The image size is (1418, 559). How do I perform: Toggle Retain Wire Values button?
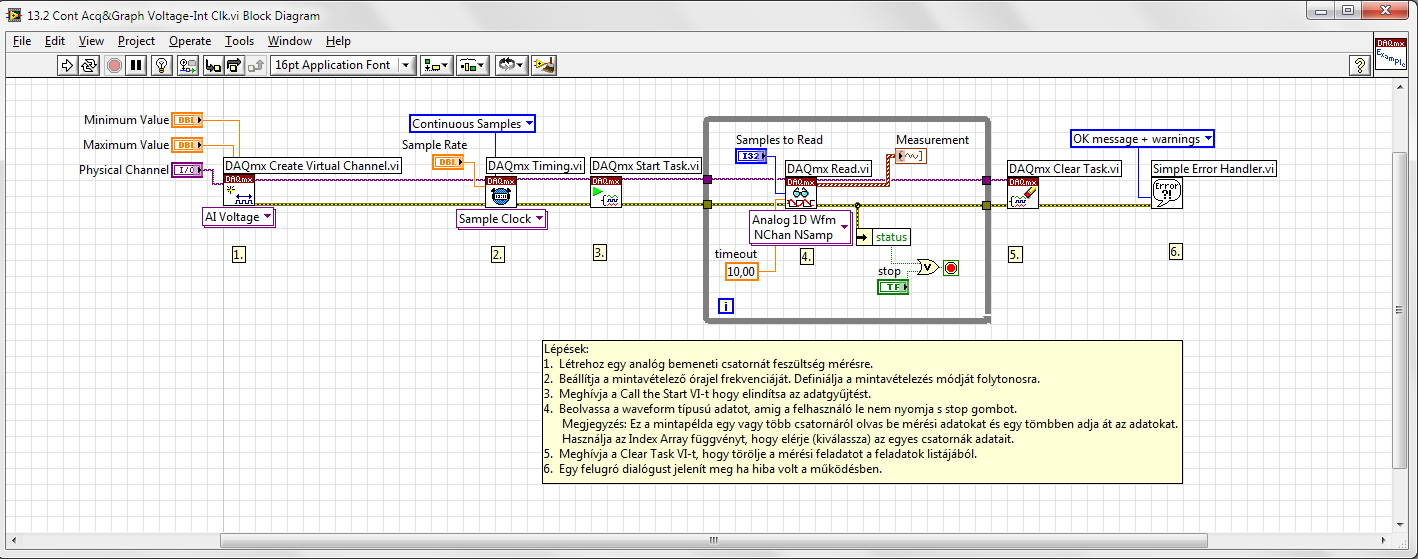click(x=187, y=65)
